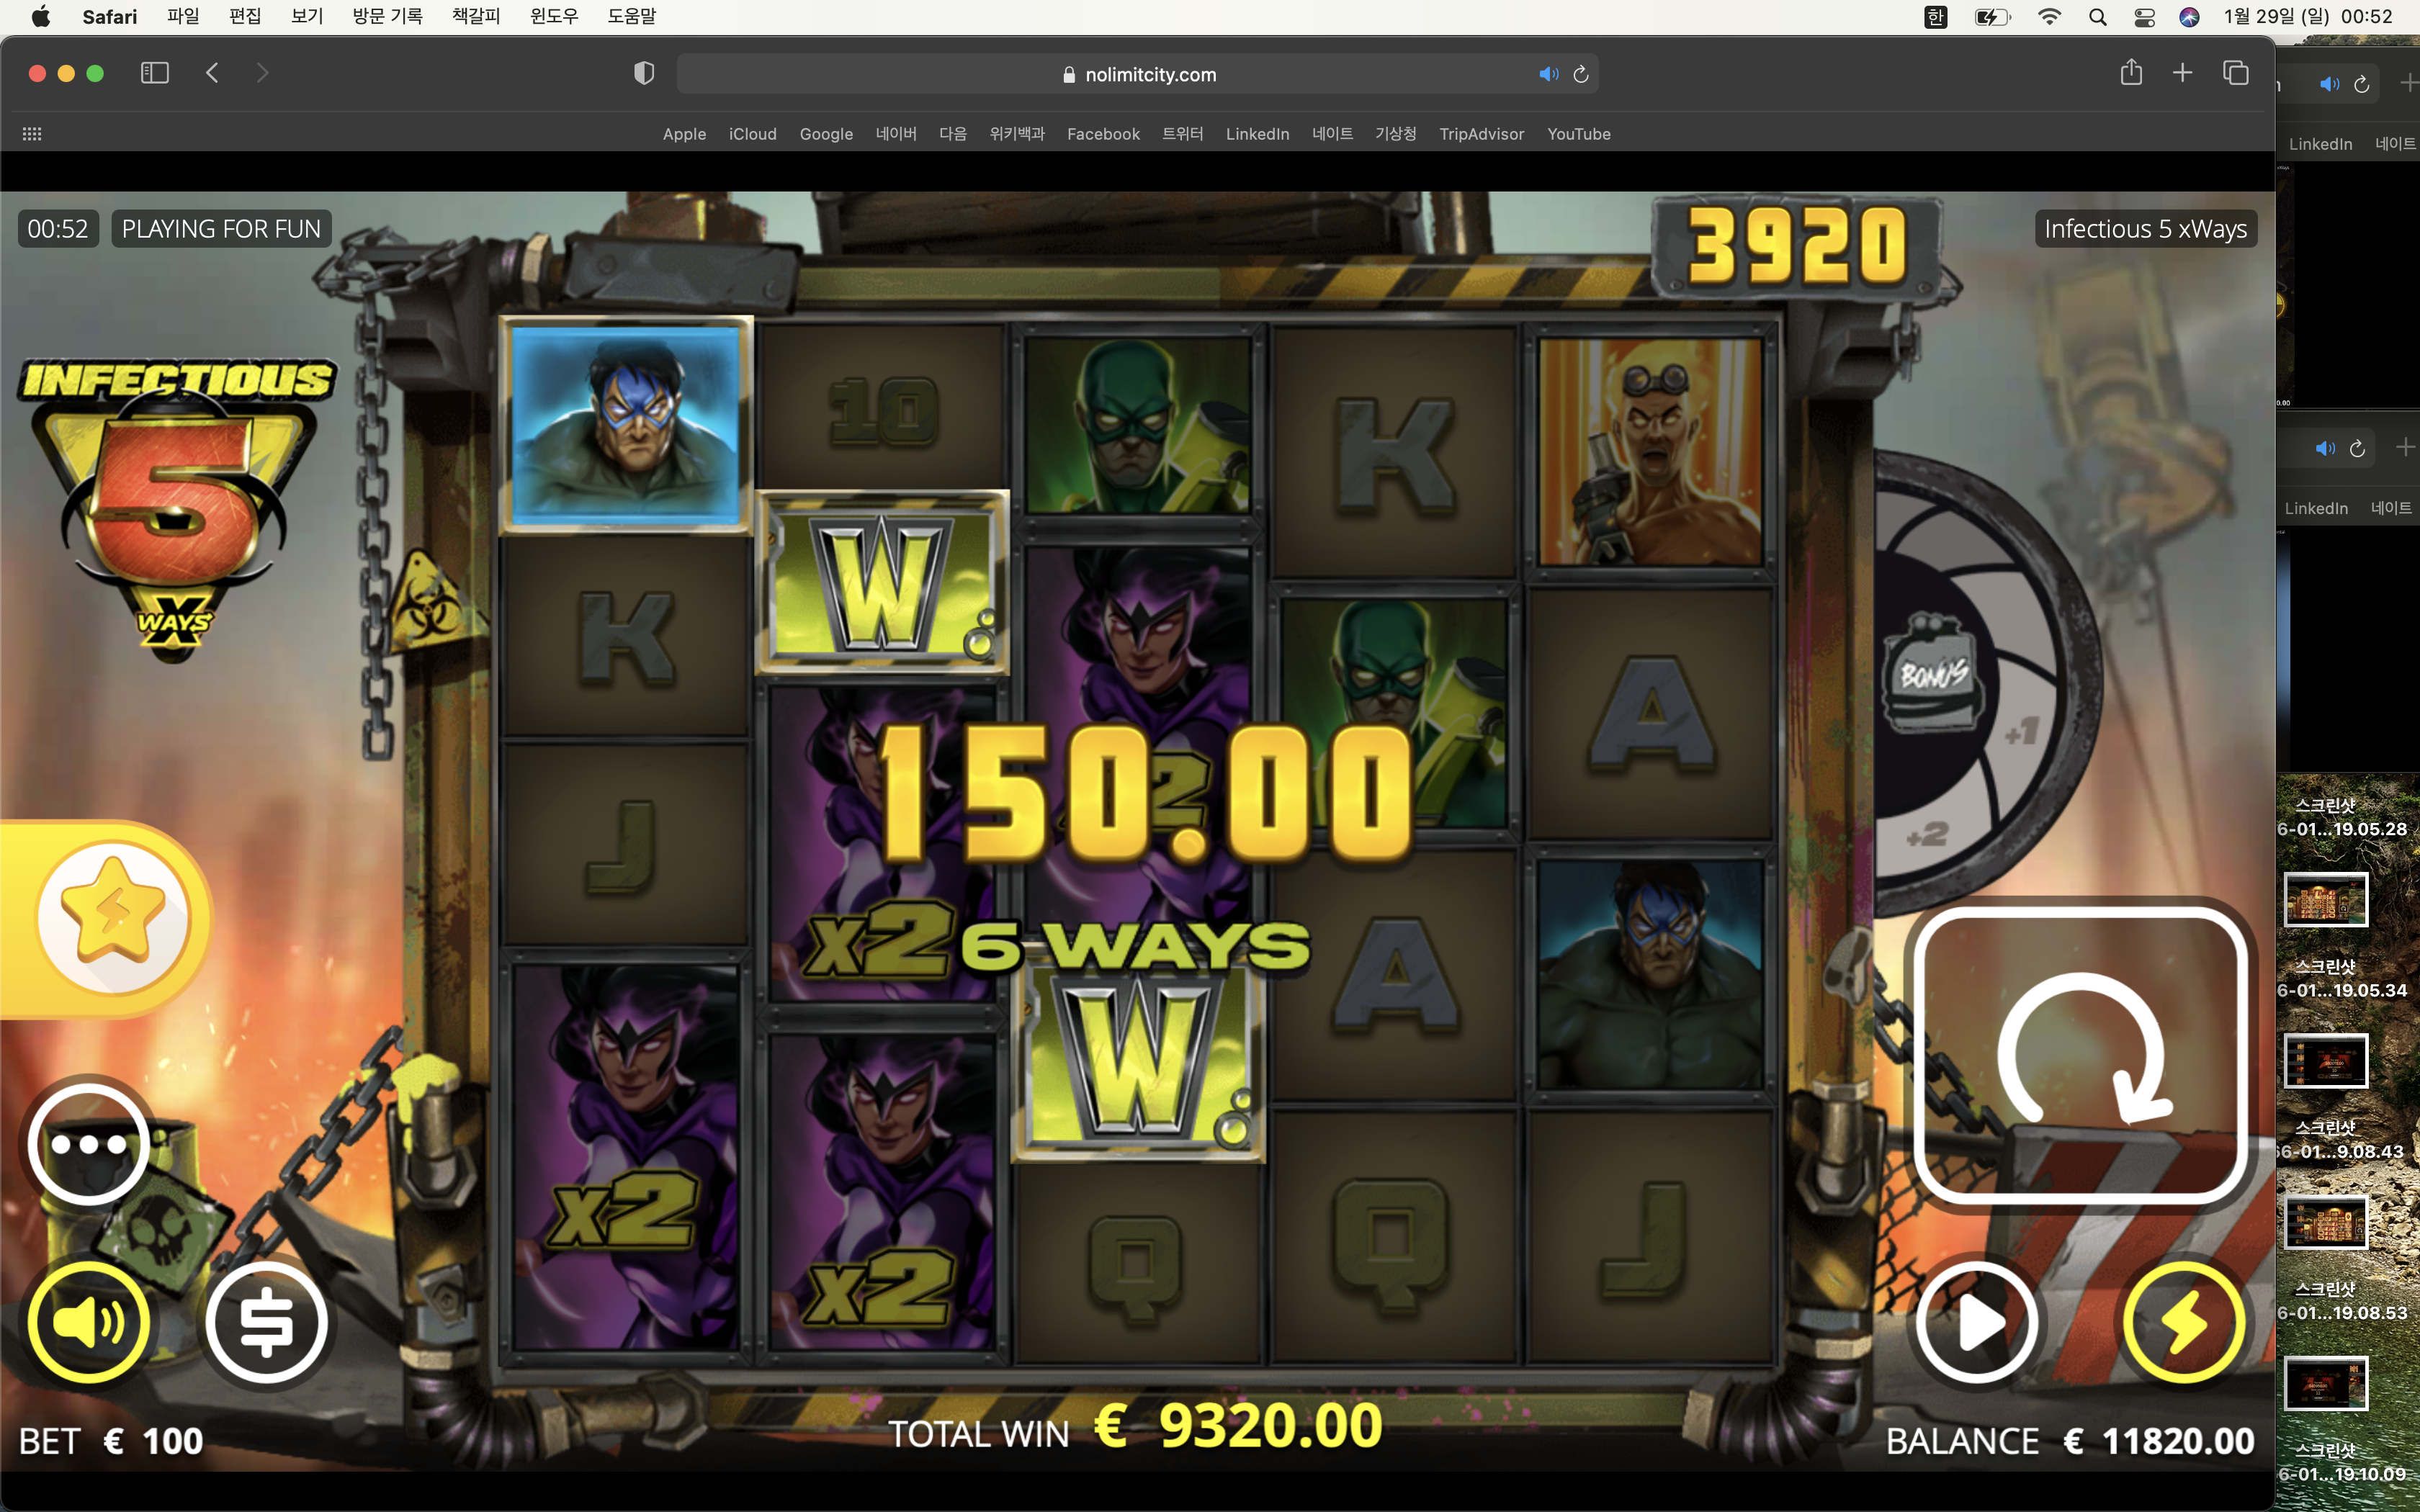This screenshot has width=2420, height=1512.
Task: Open the Share button in Safari
Action: [x=2131, y=72]
